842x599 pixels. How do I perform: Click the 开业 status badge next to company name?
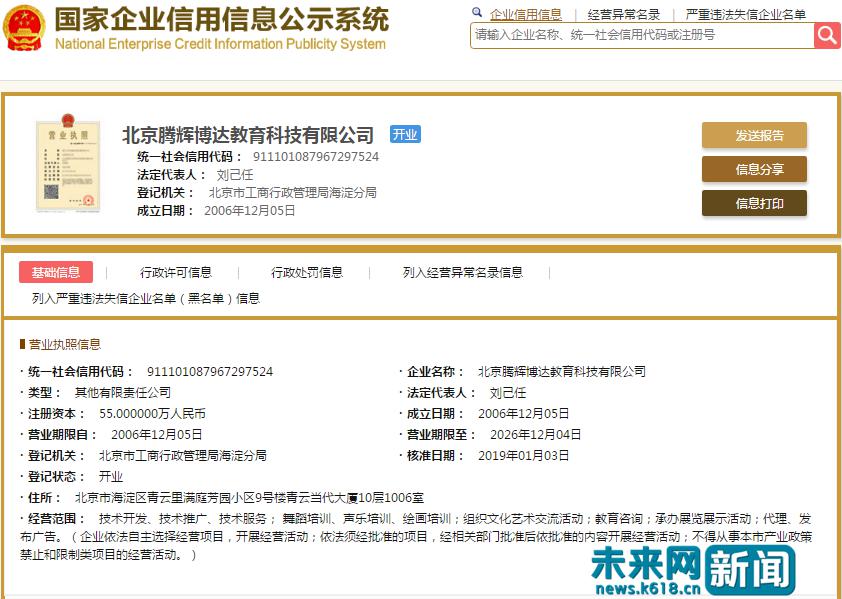tap(405, 134)
